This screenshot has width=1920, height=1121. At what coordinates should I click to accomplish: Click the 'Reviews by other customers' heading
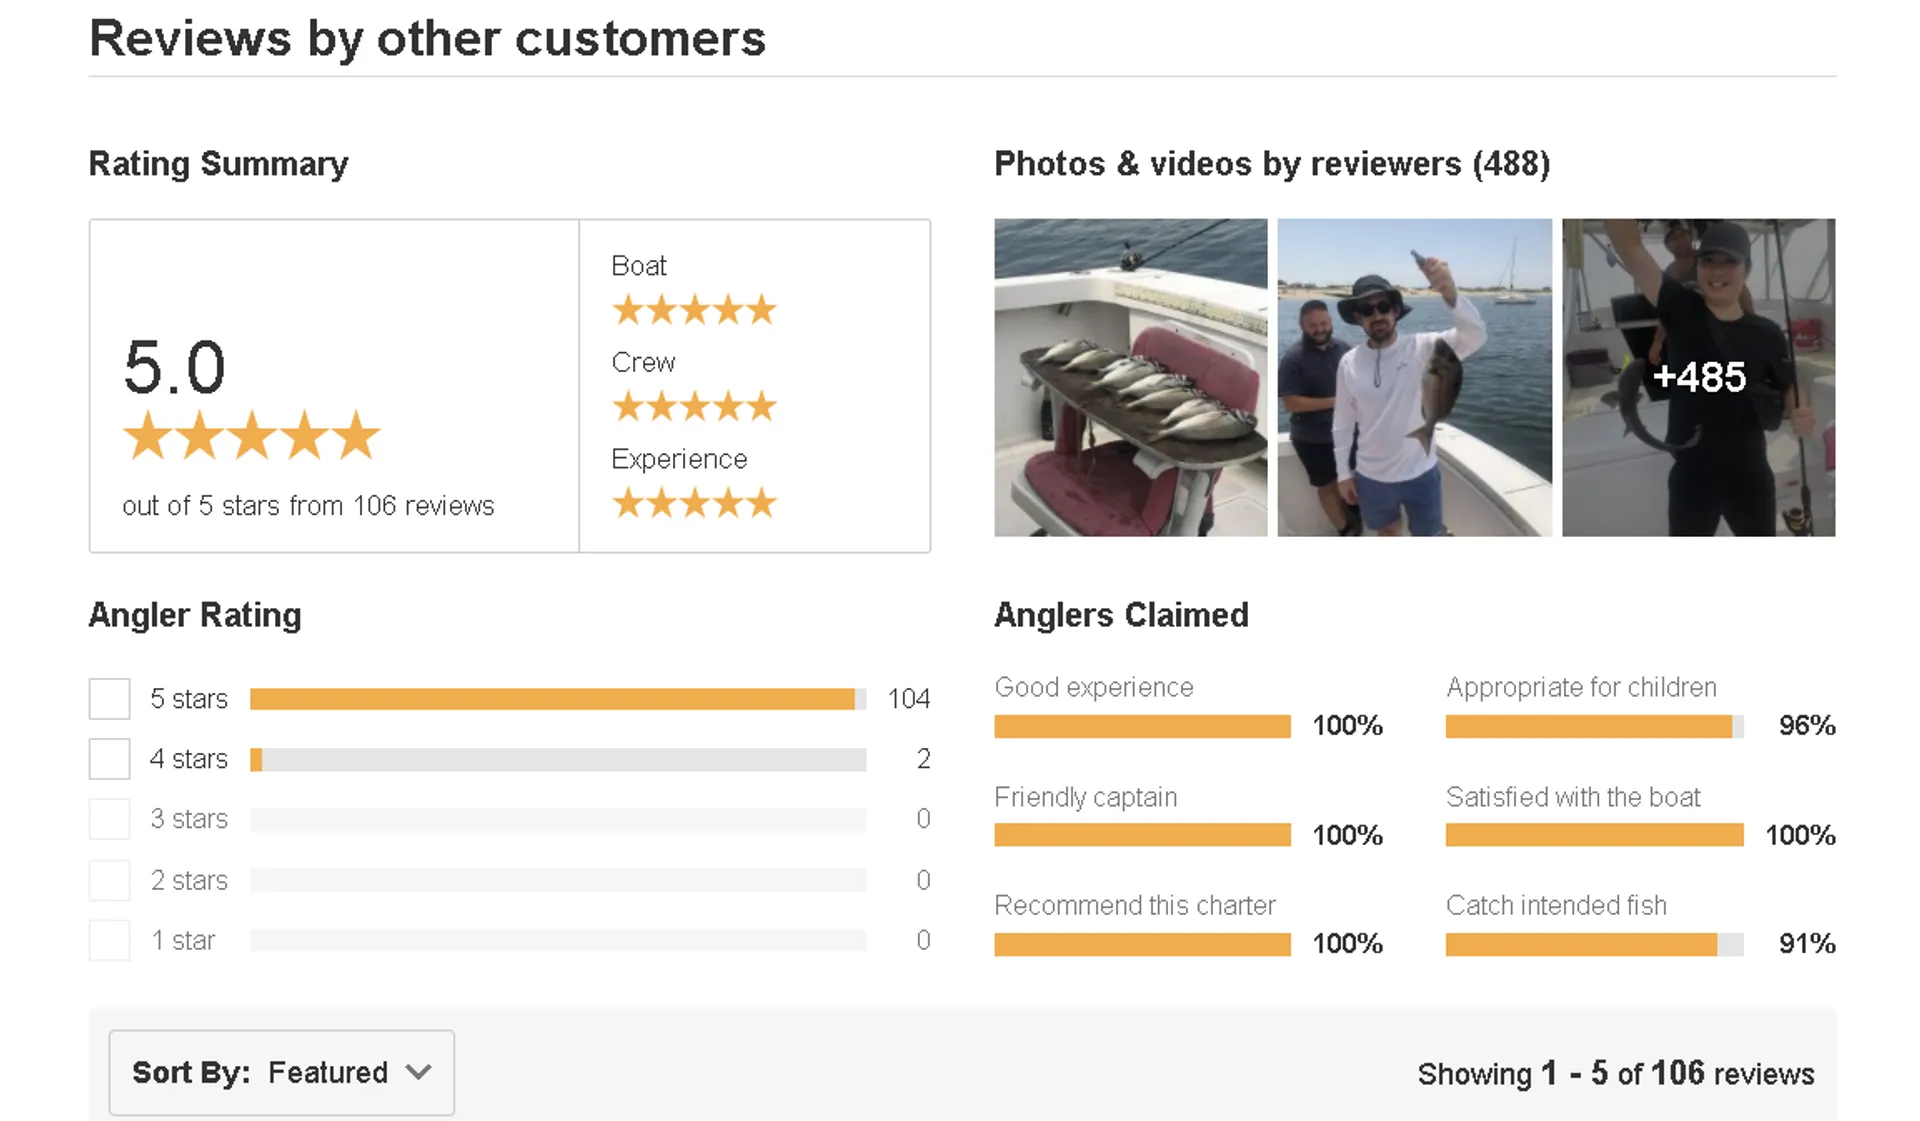[427, 39]
